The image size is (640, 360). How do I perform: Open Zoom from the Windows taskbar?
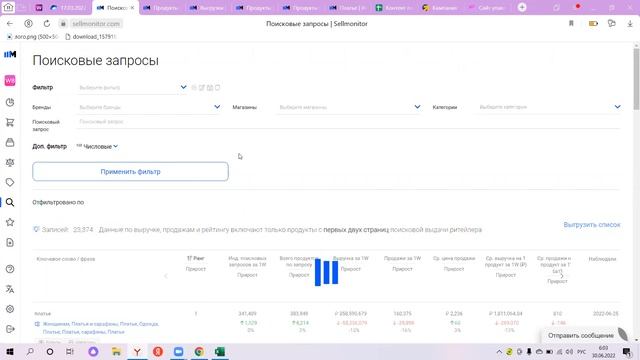(x=178, y=351)
